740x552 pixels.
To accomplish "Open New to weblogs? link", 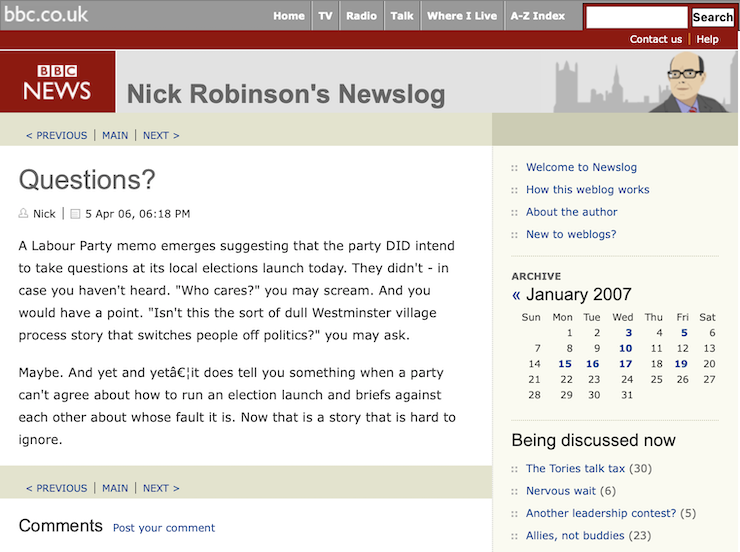I will click(571, 234).
